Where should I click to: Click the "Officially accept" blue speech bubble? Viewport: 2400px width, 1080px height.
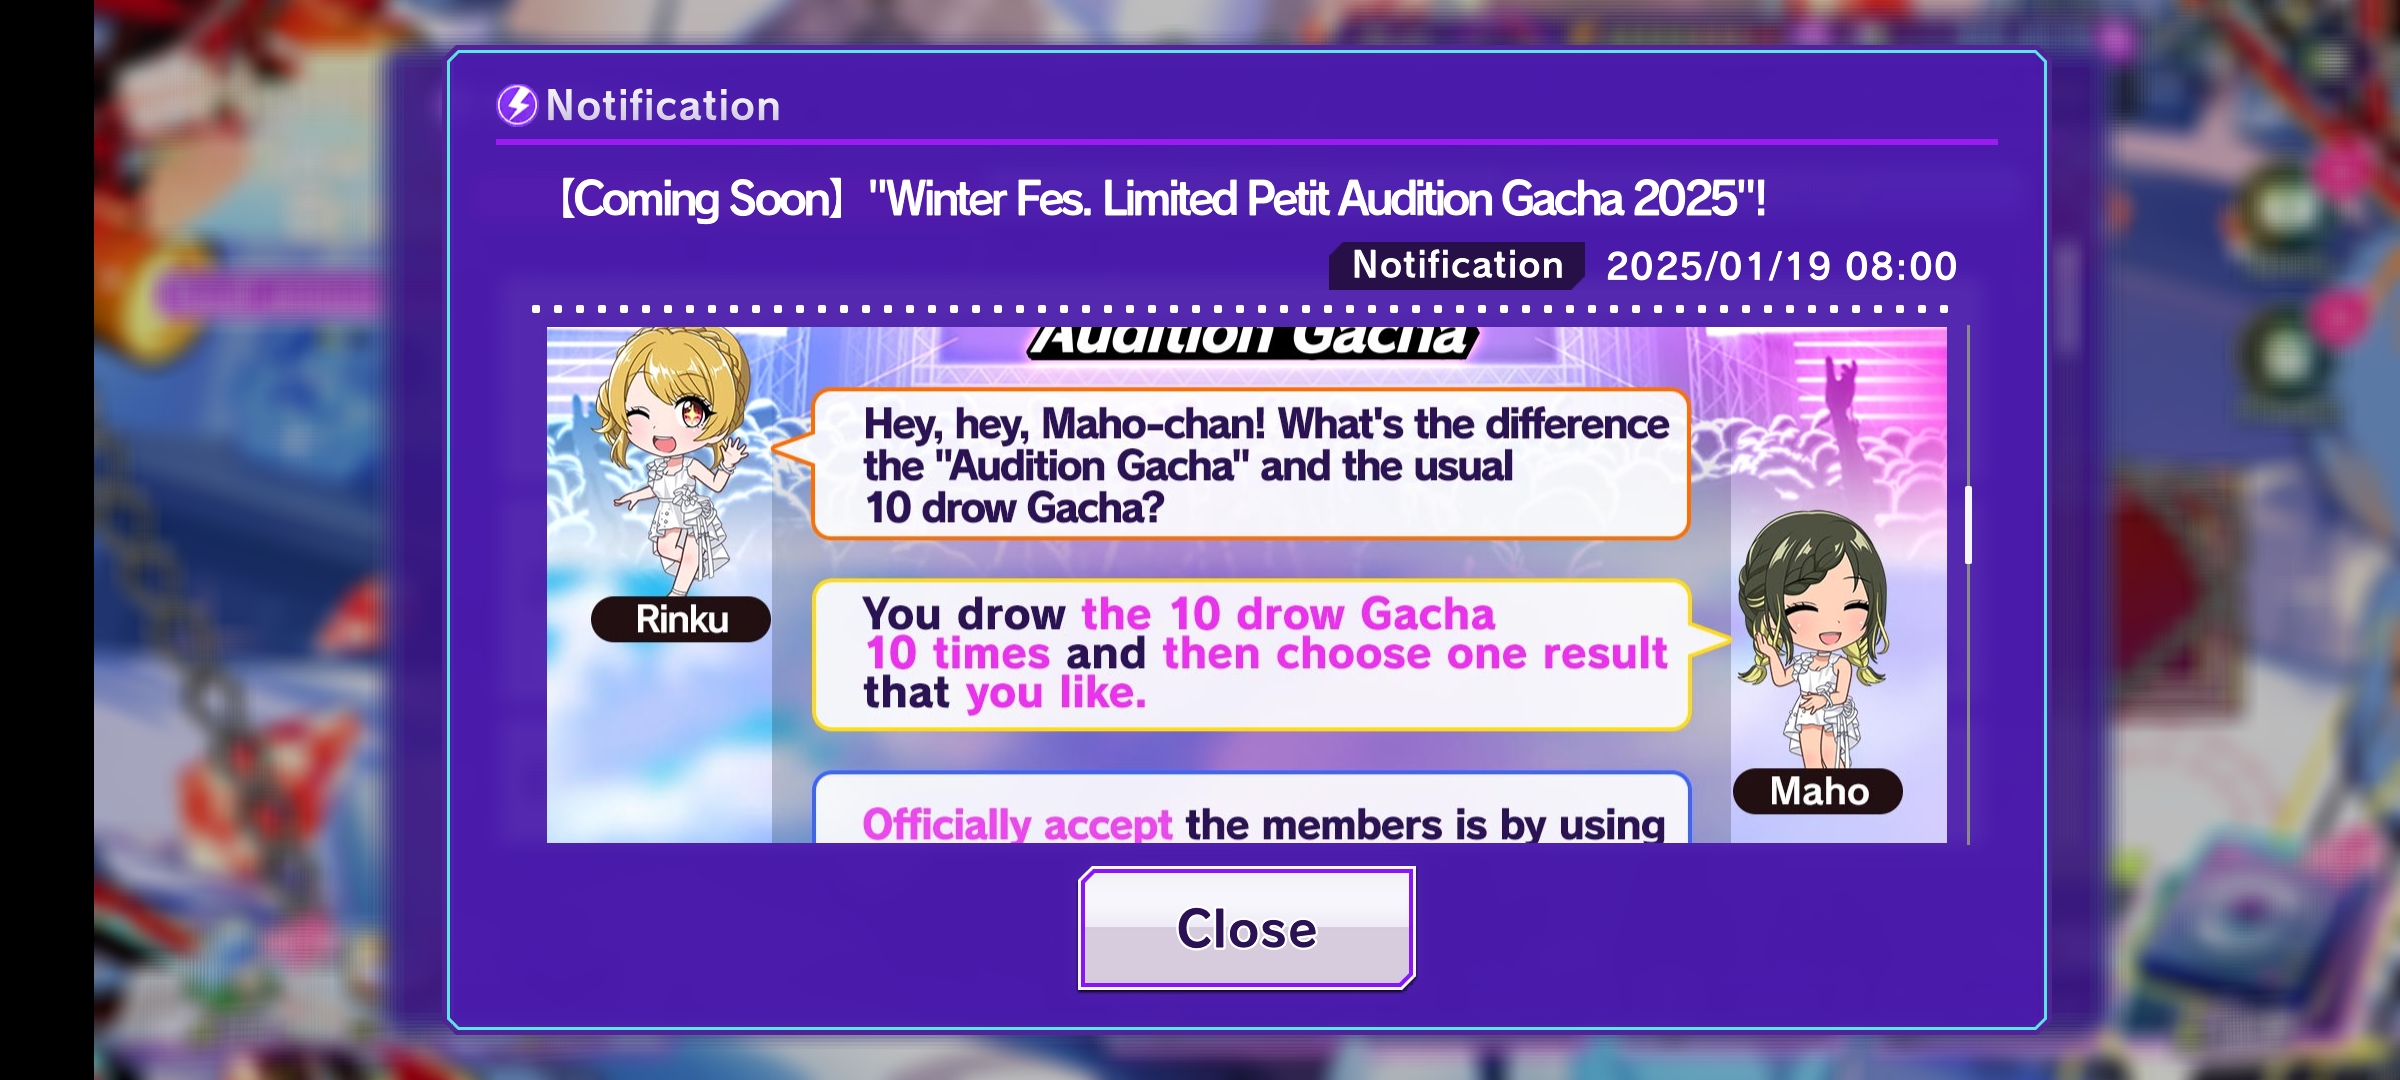pyautogui.click(x=1252, y=808)
